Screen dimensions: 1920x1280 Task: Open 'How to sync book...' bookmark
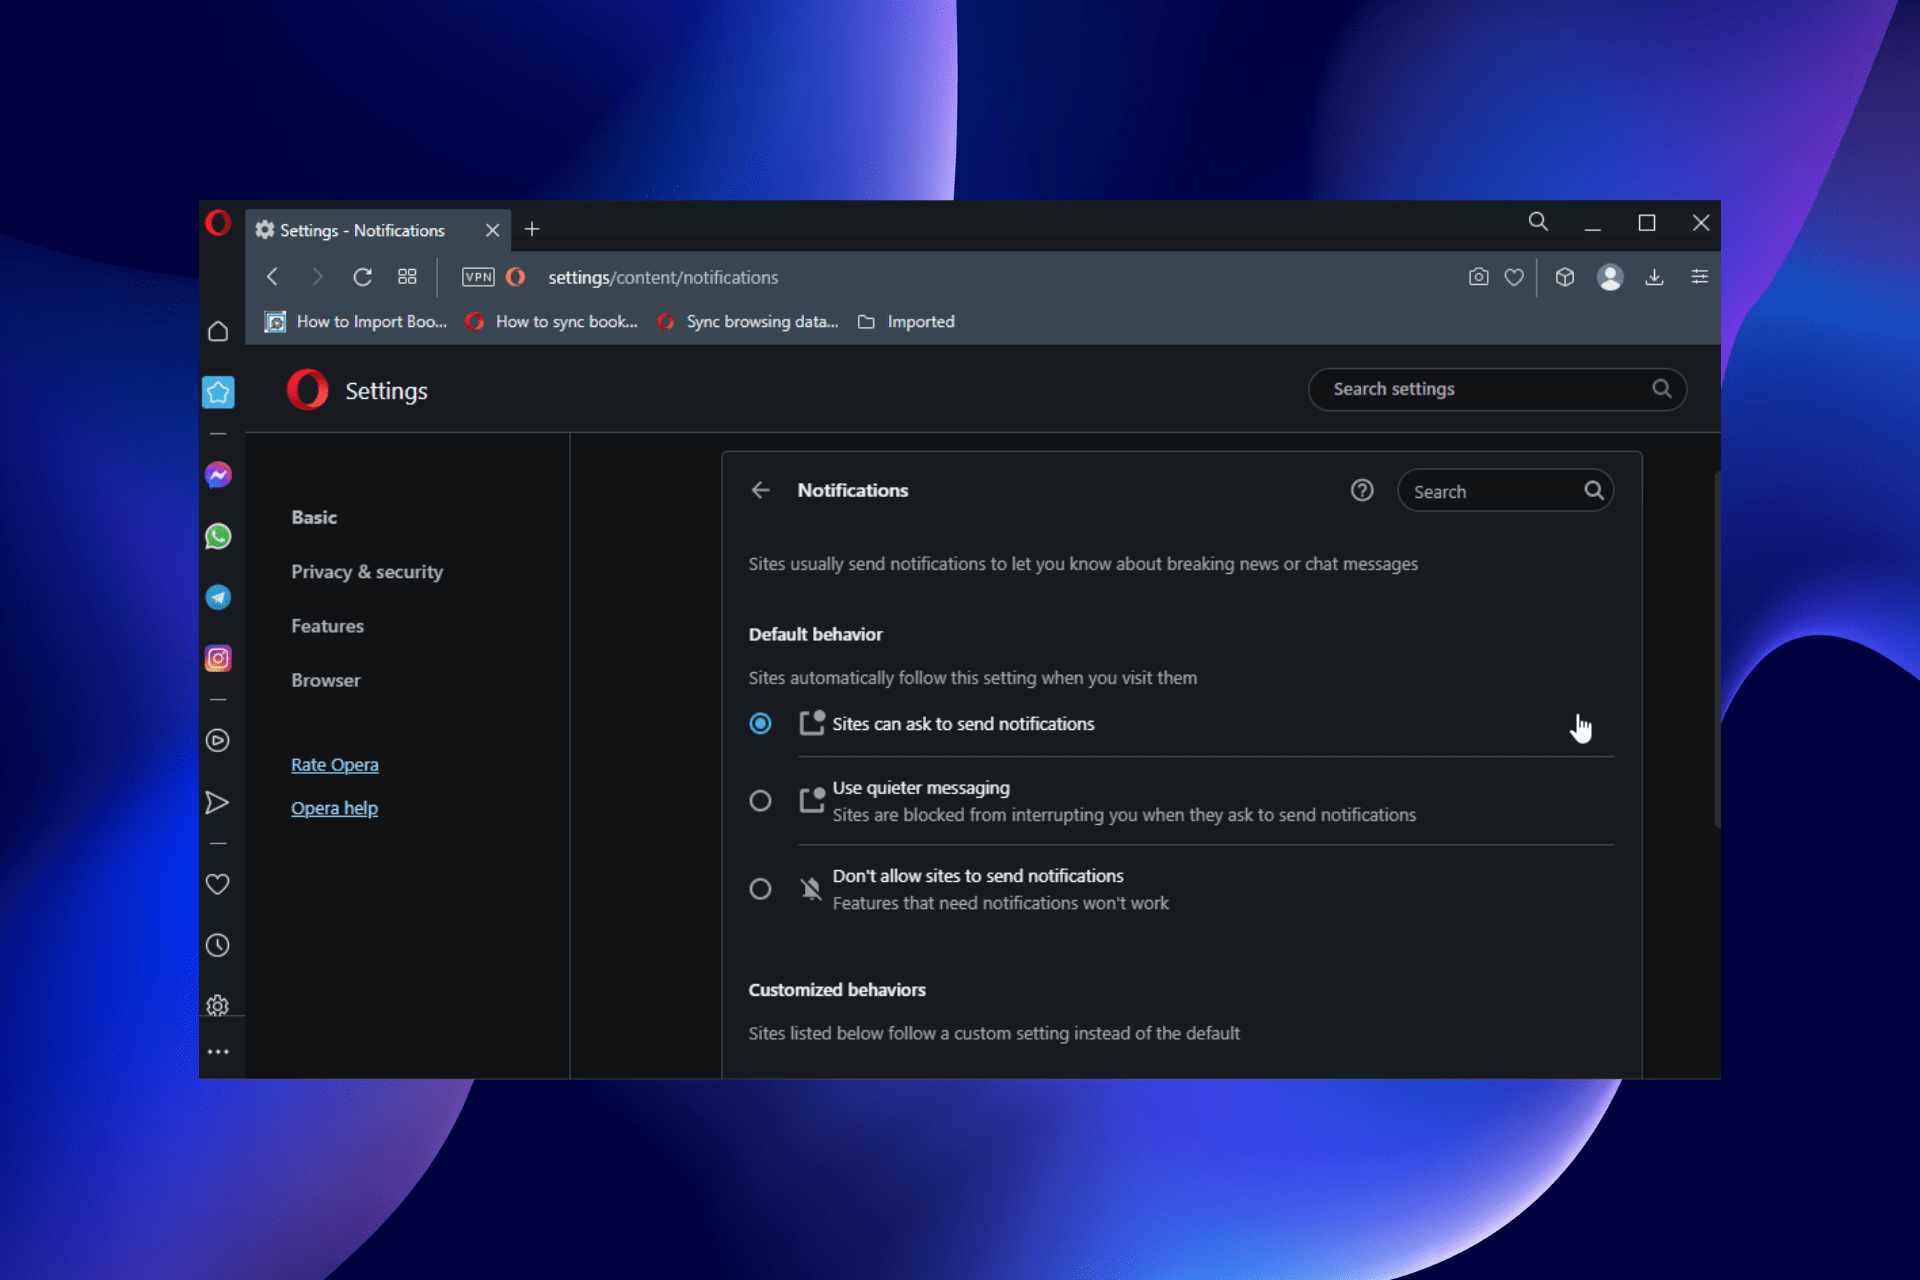[x=552, y=322]
